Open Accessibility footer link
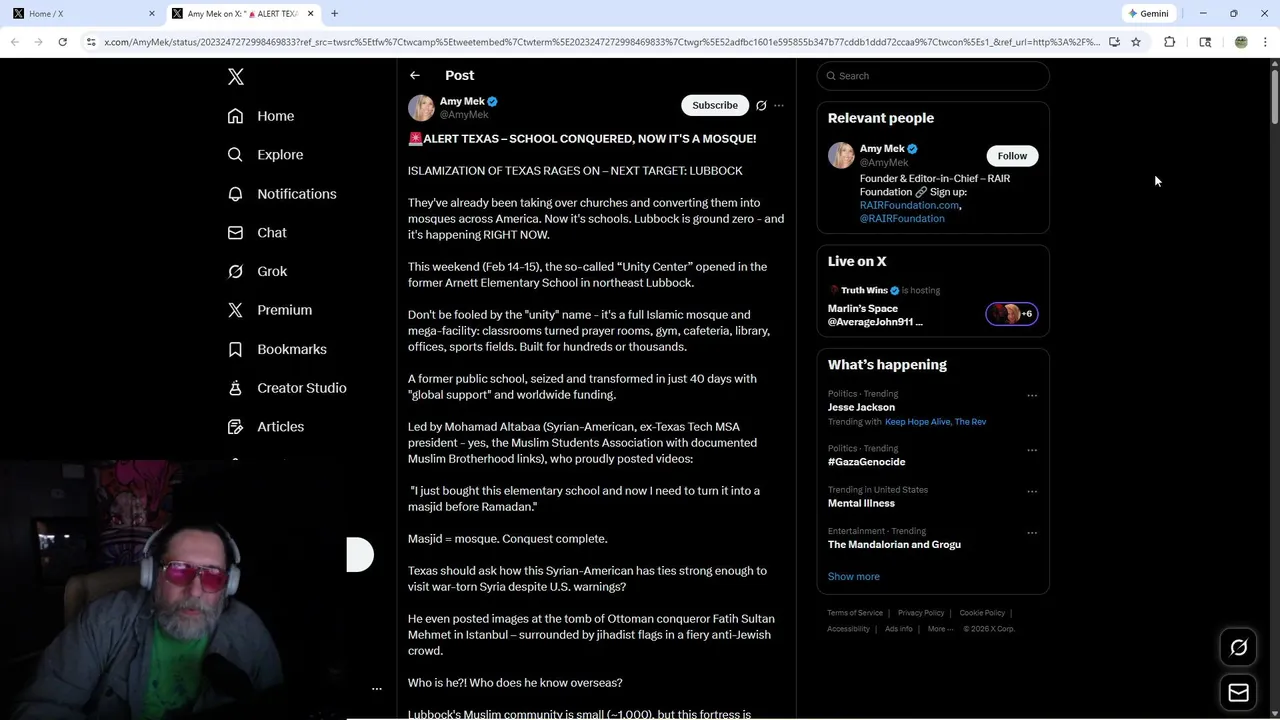The width and height of the screenshot is (1280, 720). pos(848,629)
